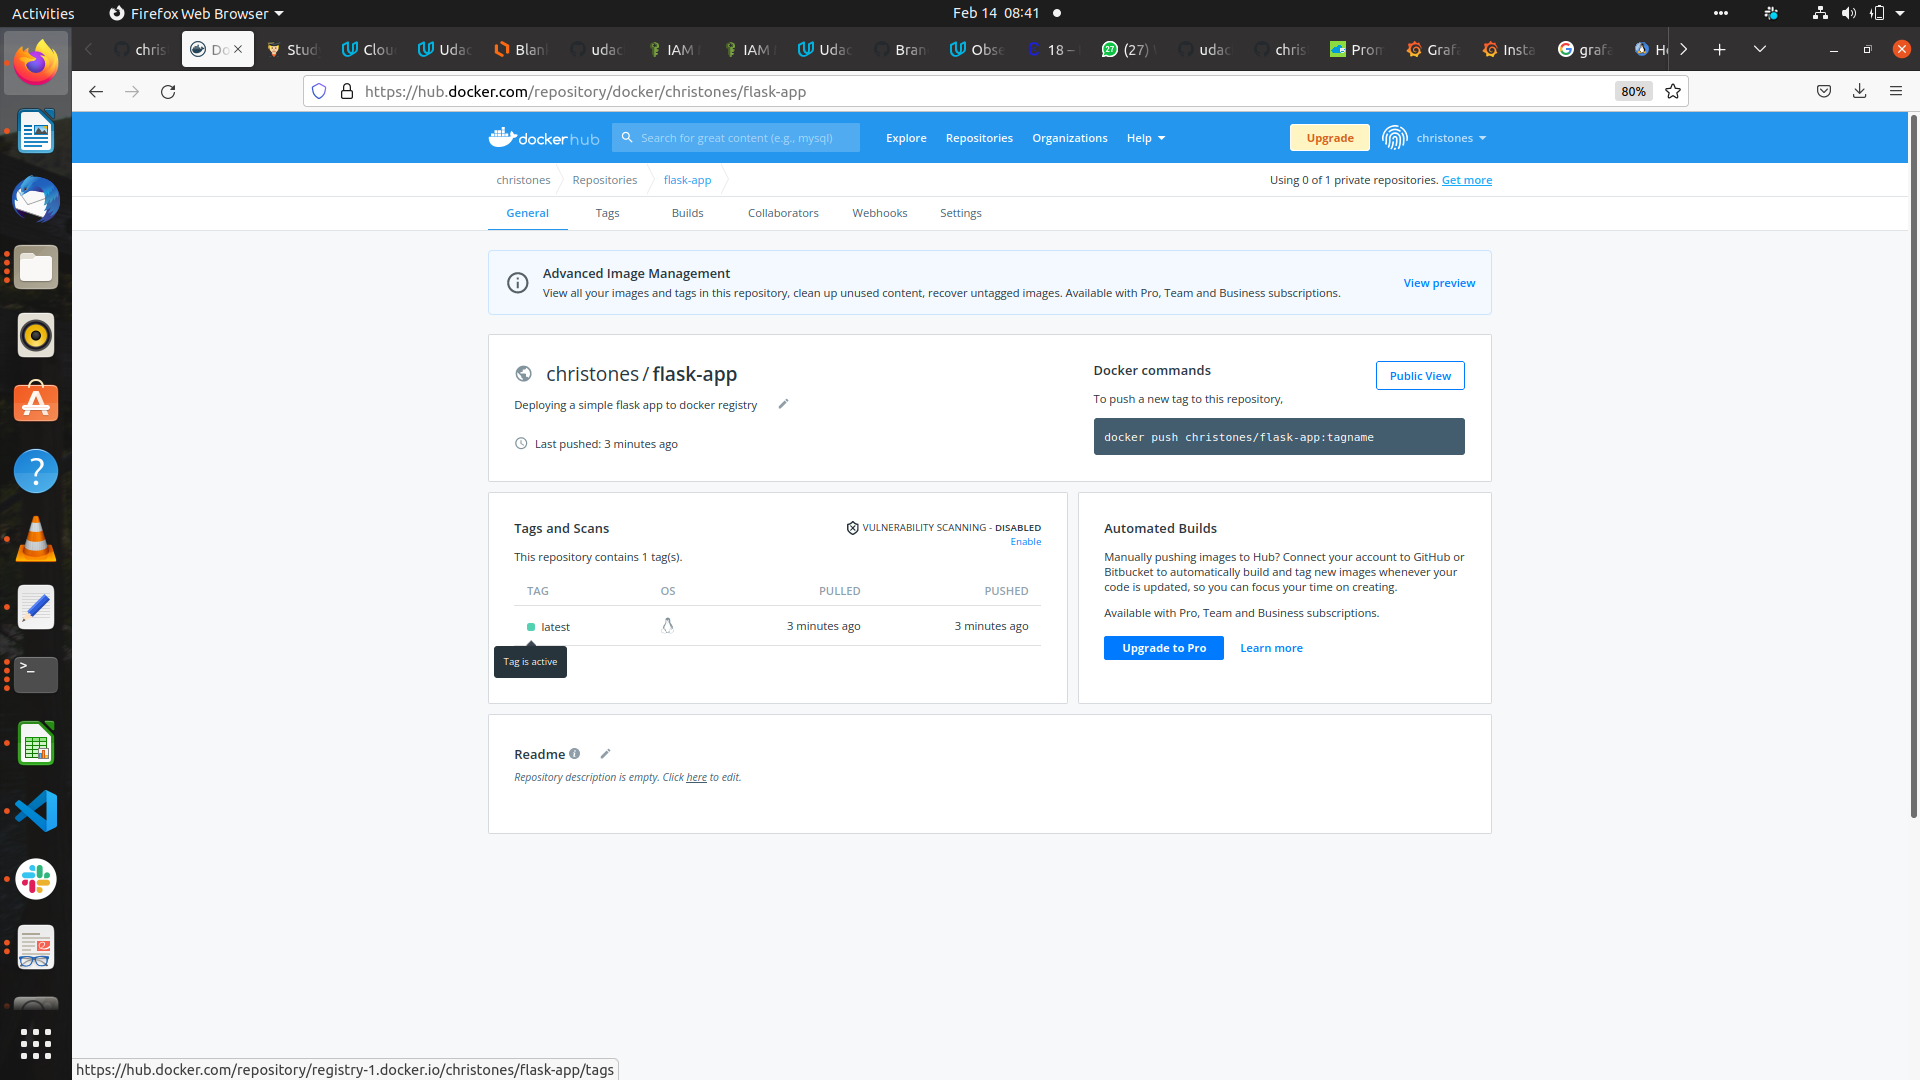Click the 80% zoom level indicator
This screenshot has width=1920, height=1080.
point(1633,91)
